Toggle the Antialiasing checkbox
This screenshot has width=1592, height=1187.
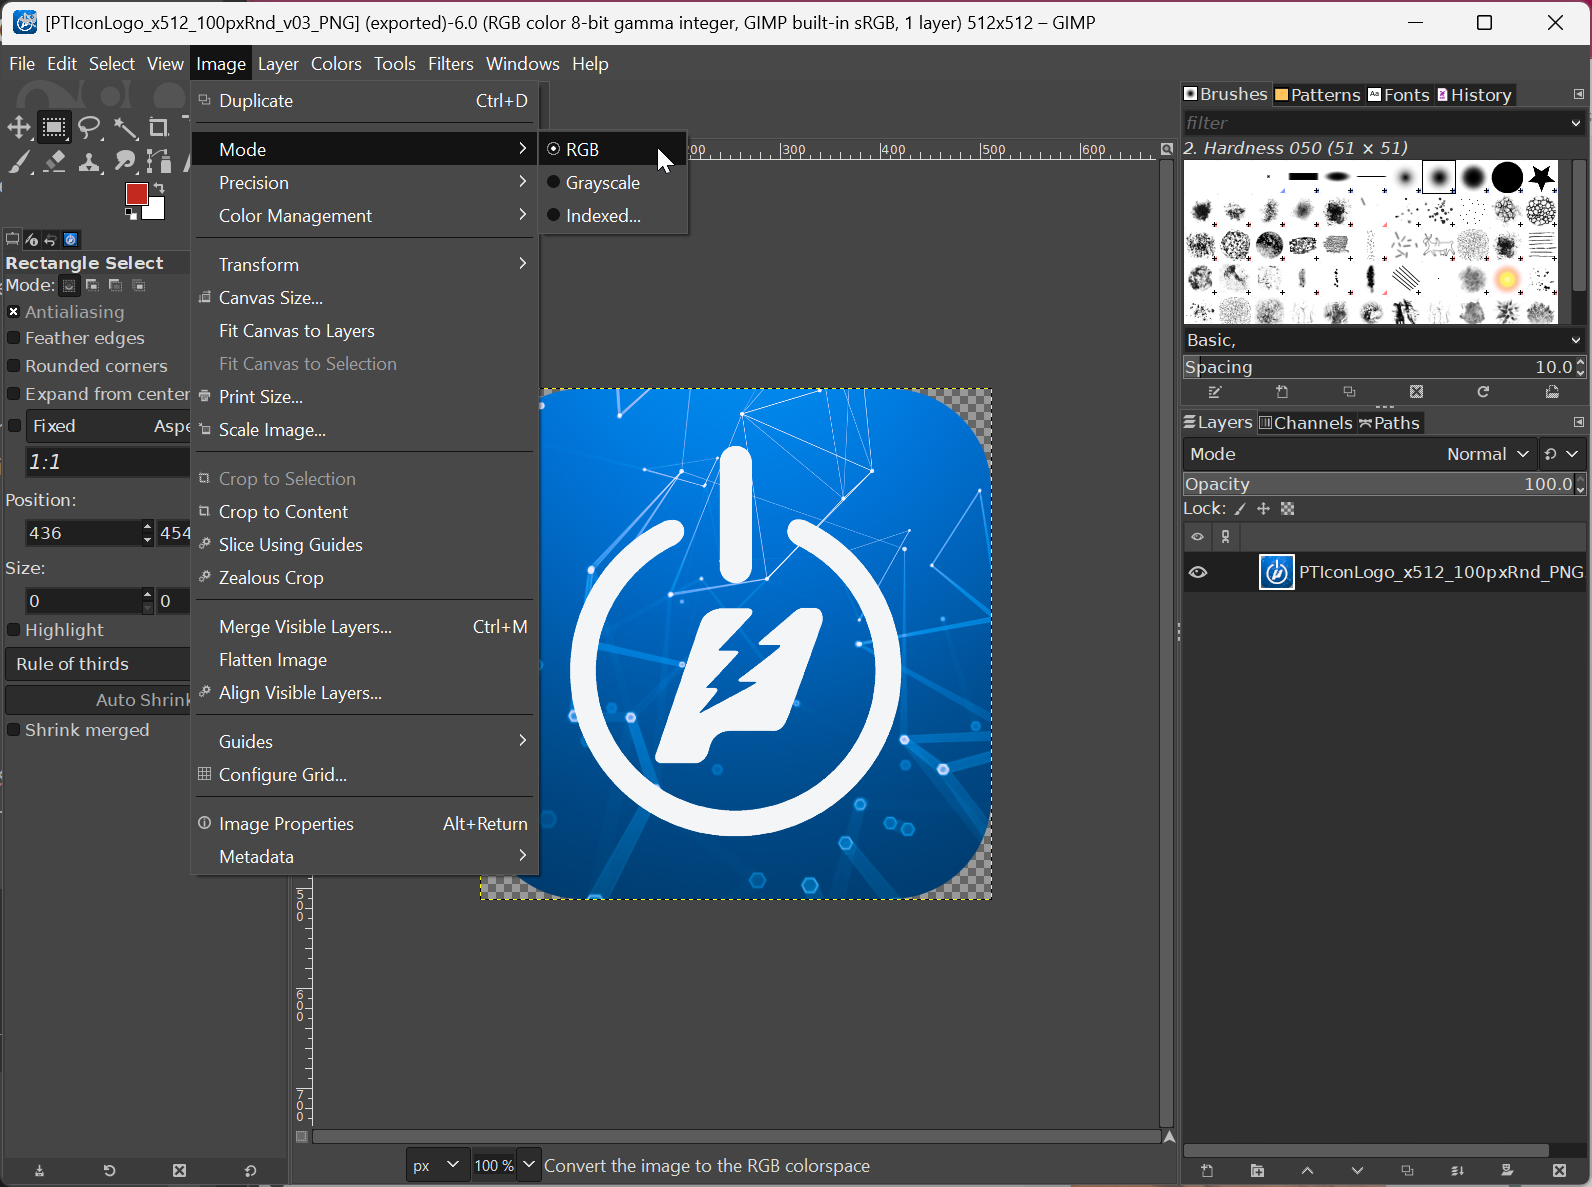click(14, 312)
